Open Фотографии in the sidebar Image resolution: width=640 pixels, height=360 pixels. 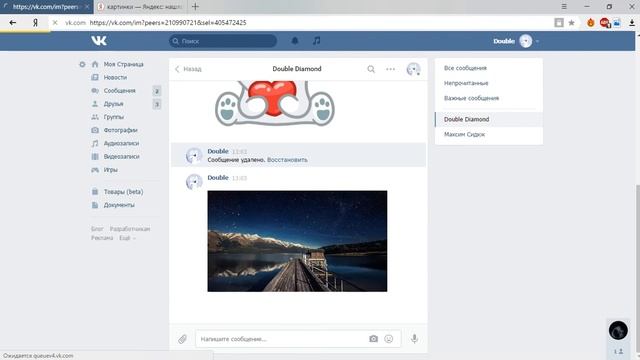120,130
